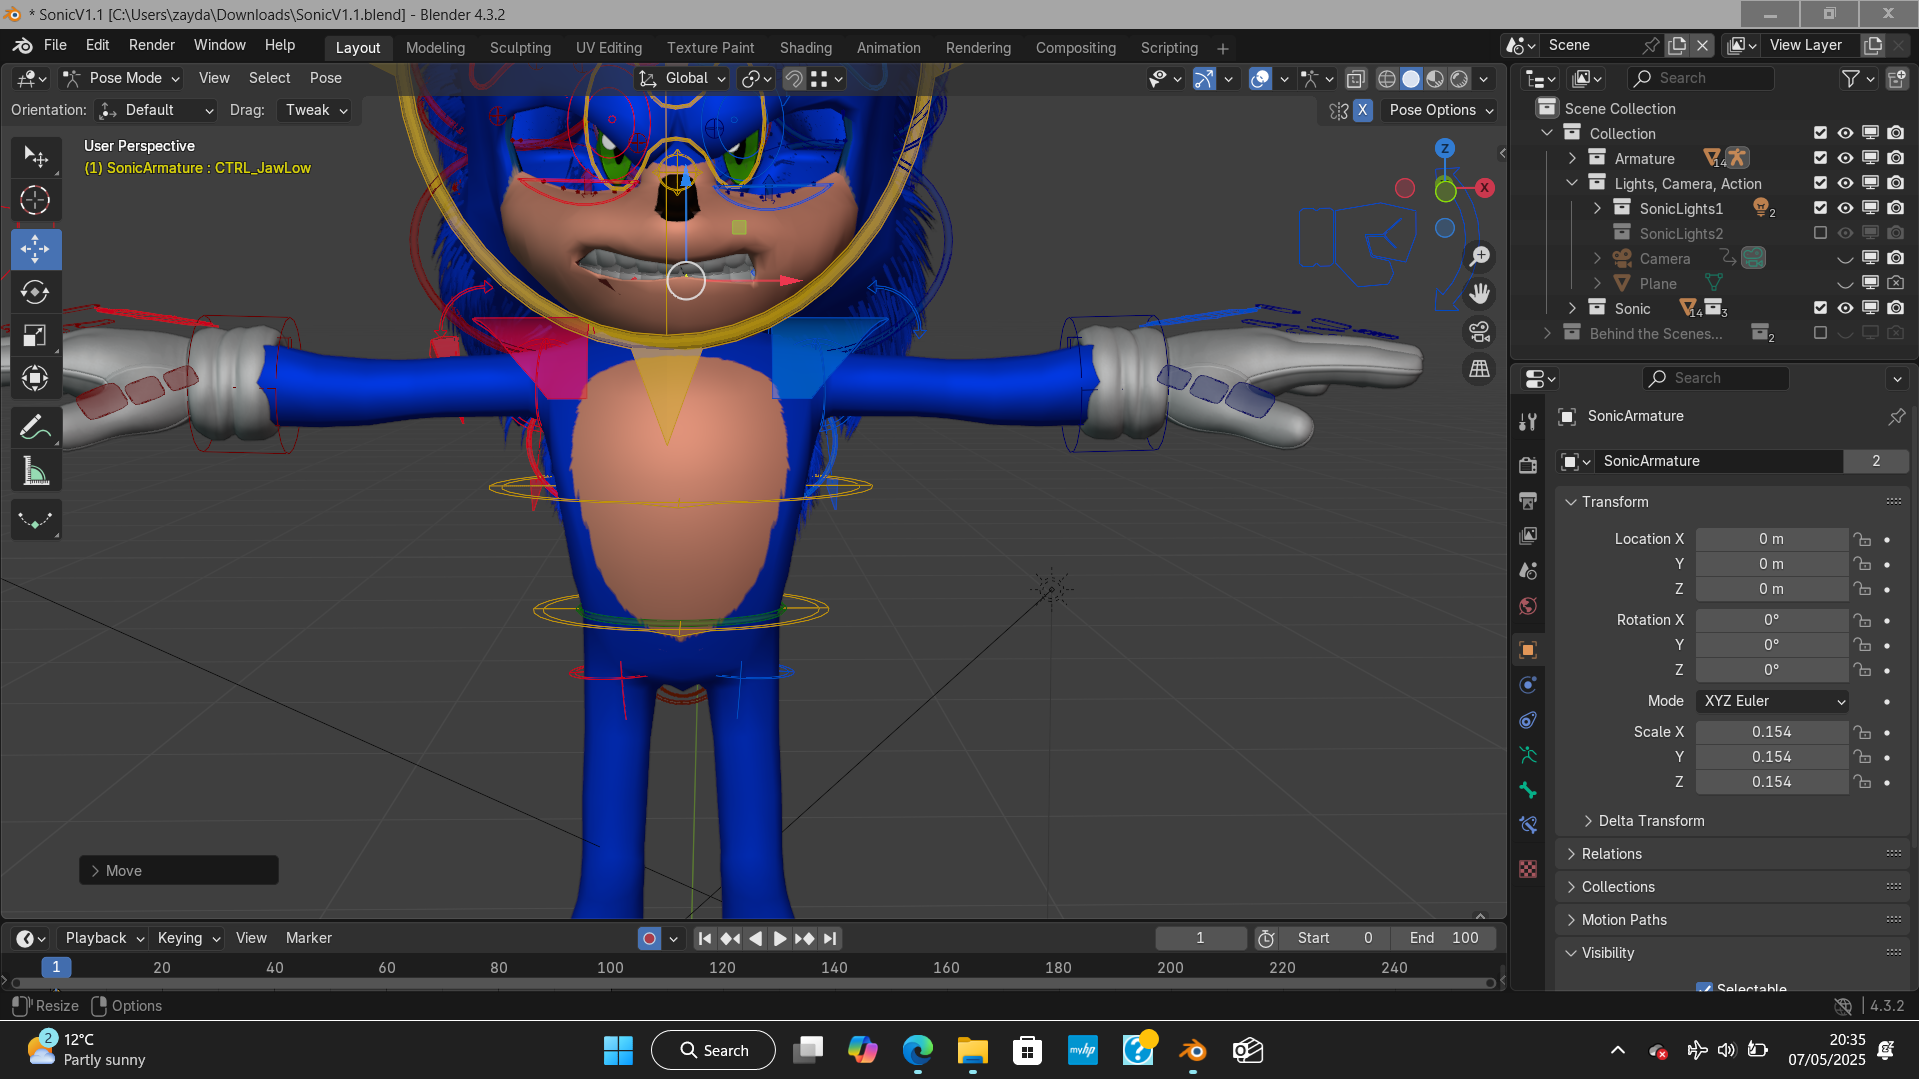Open the Render properties tab
This screenshot has width=1919, height=1079.
pos(1528,465)
